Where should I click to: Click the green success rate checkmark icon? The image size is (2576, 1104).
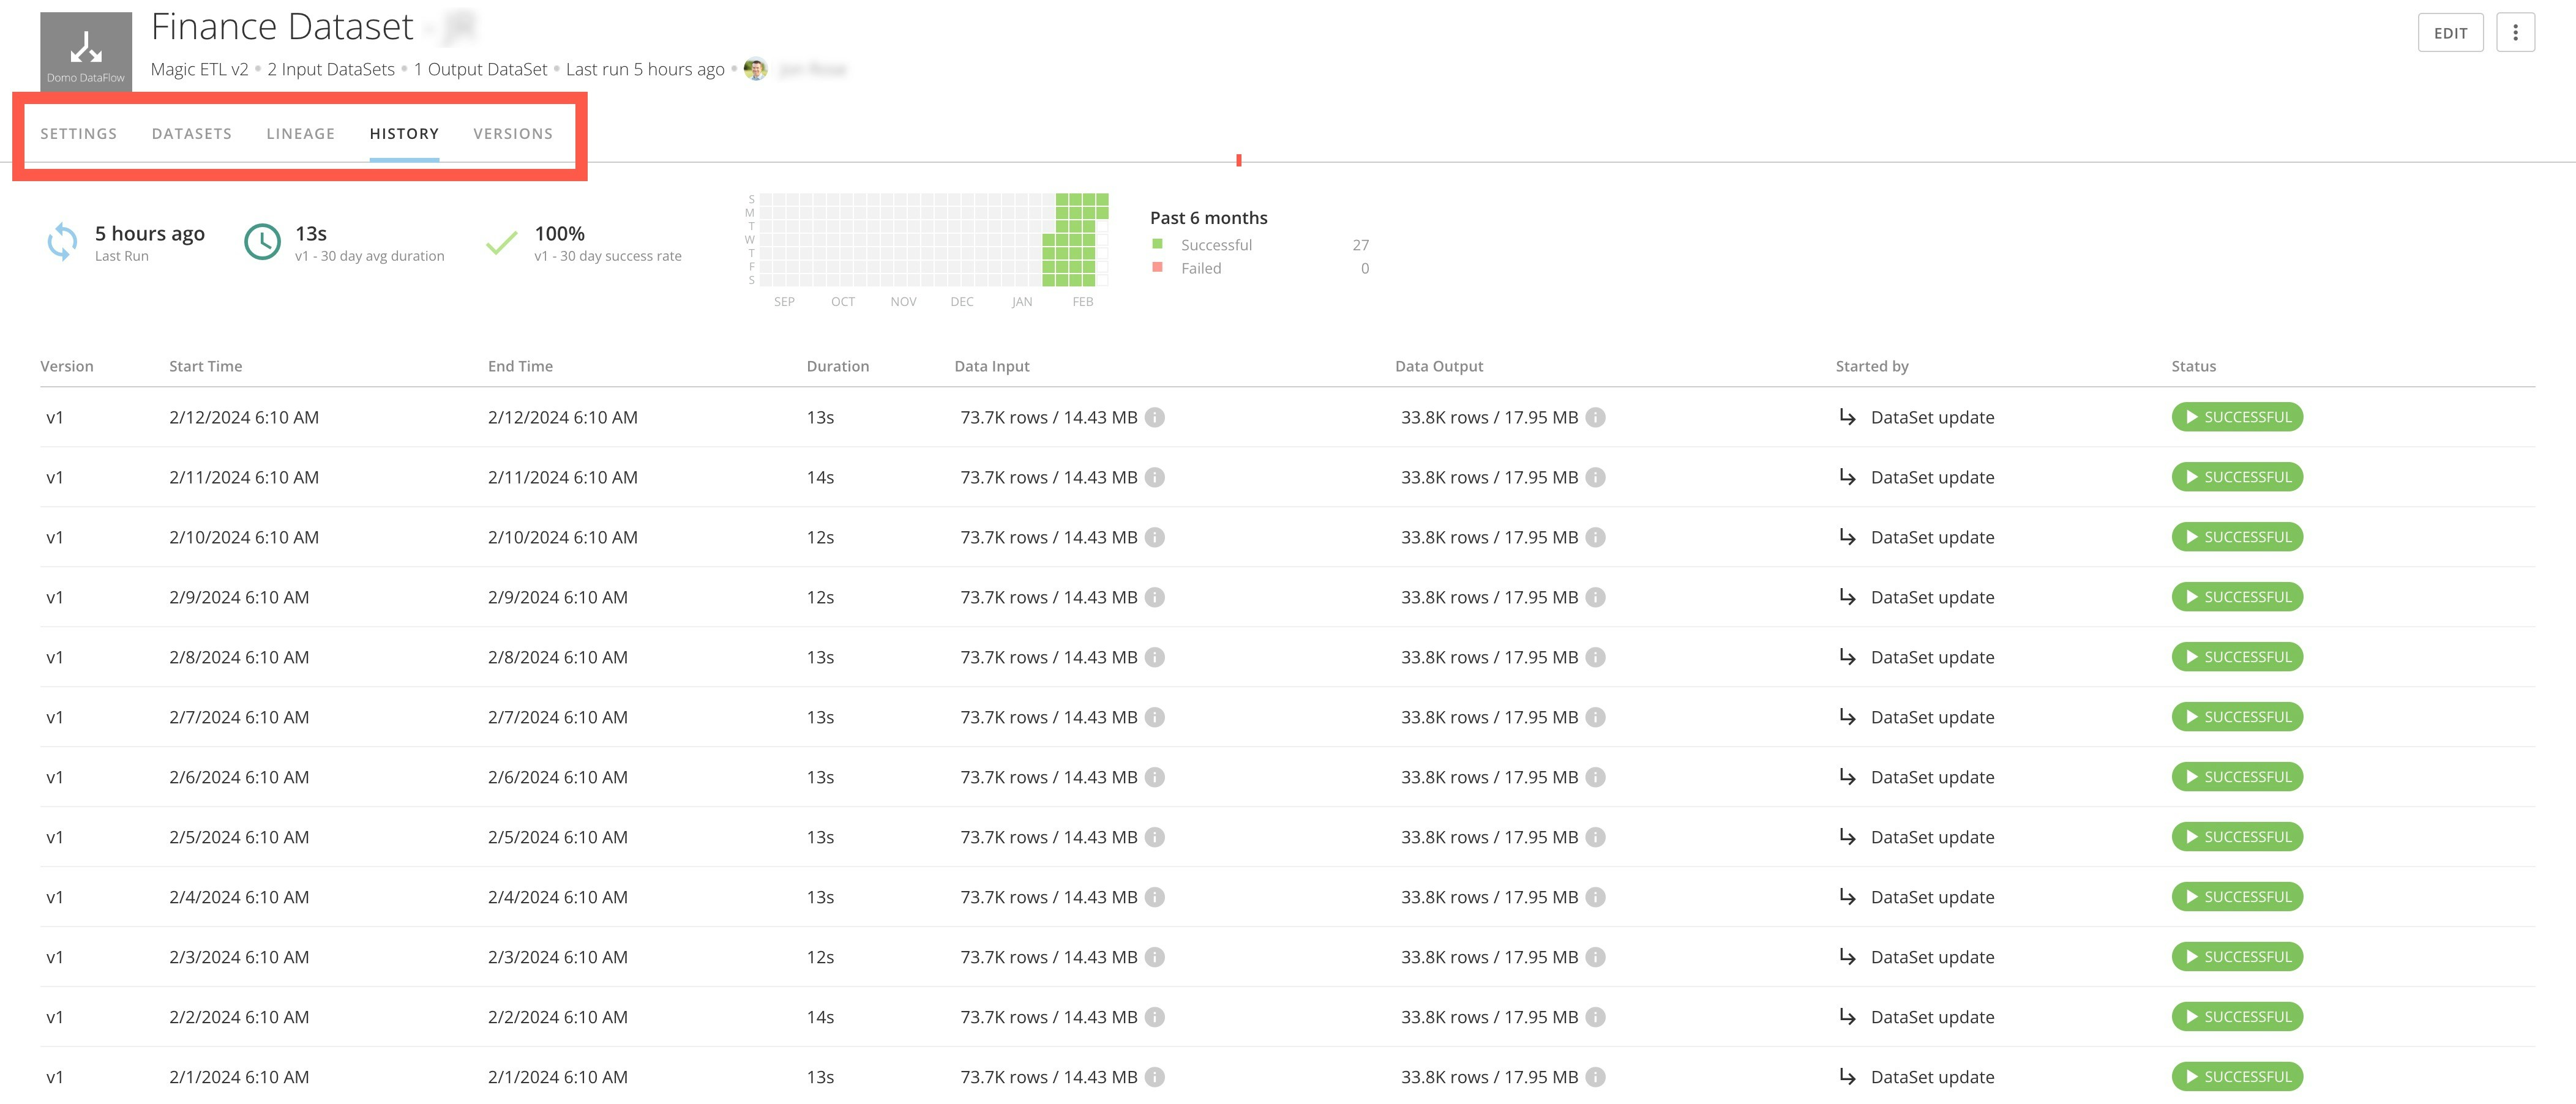point(501,242)
